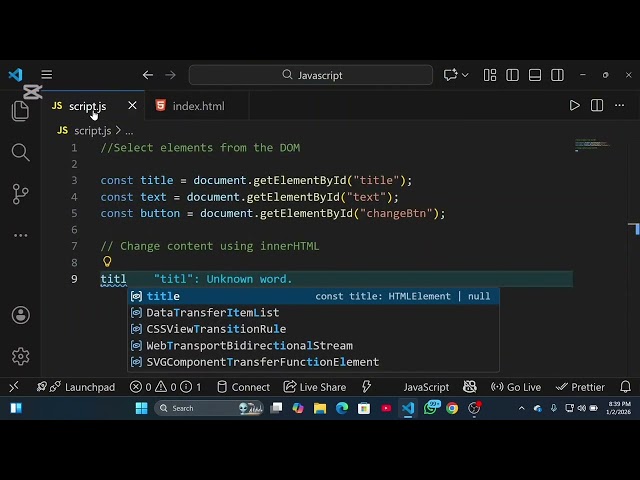640x480 pixels.
Task: Click the lightning bolt status icon
Action: (x=366, y=387)
